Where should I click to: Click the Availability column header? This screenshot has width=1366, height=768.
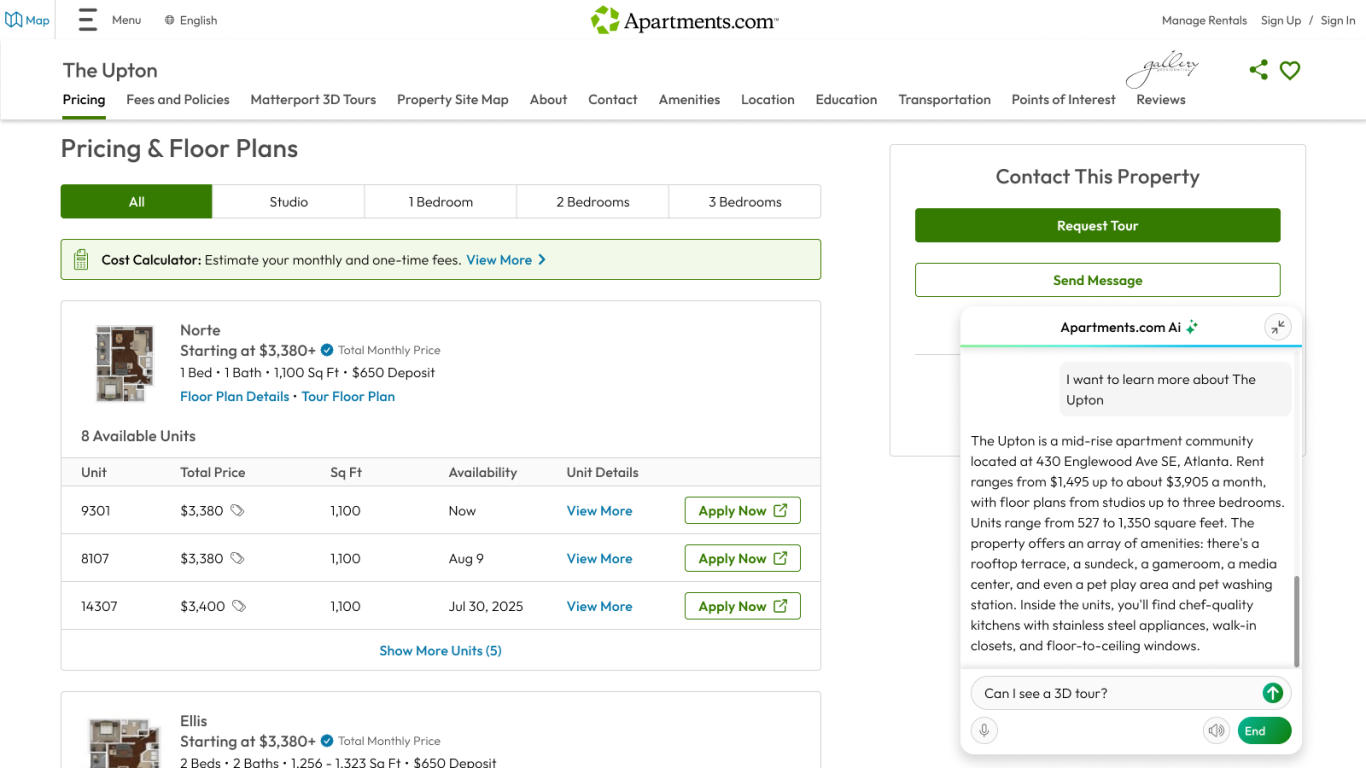coord(483,472)
